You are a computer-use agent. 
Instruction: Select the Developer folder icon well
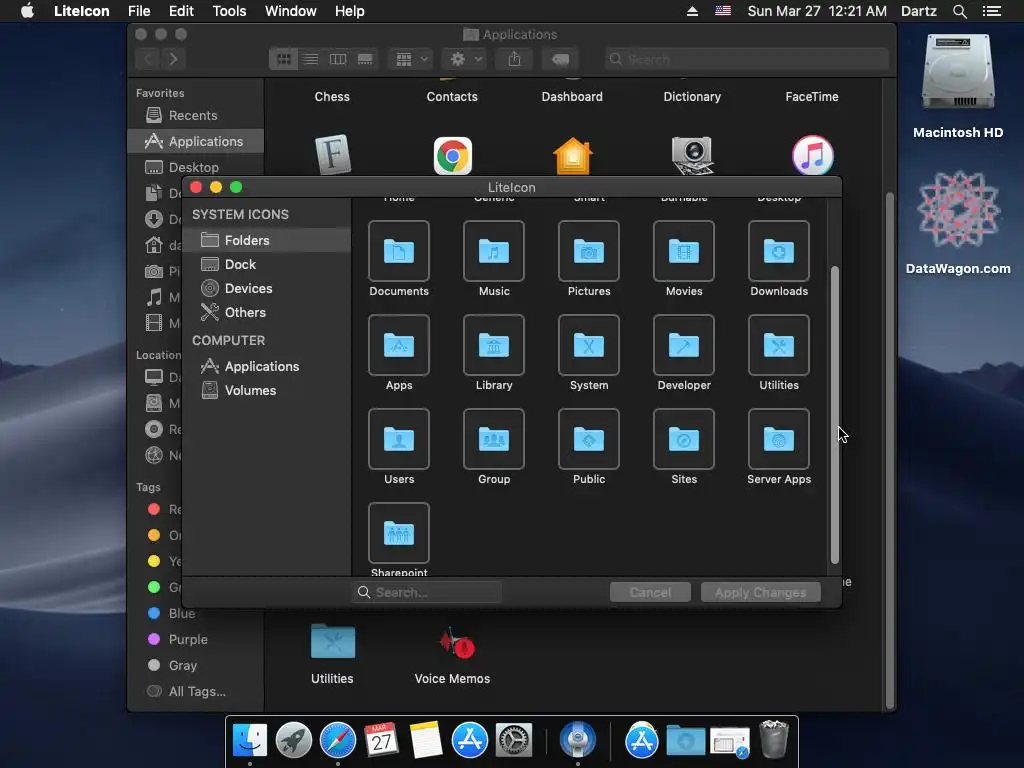pos(684,345)
